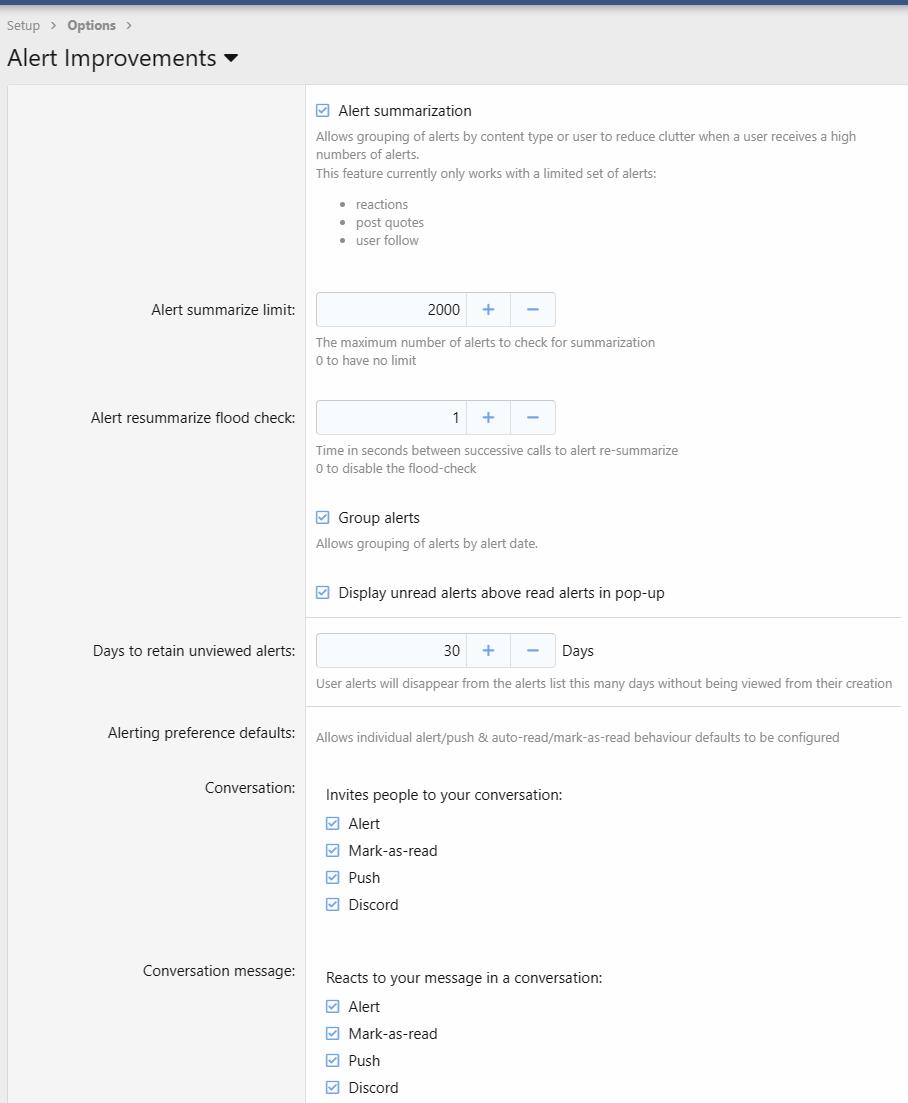Screen dimensions: 908x1103
Task: Uncheck the Group alerts option
Action: [x=322, y=517]
